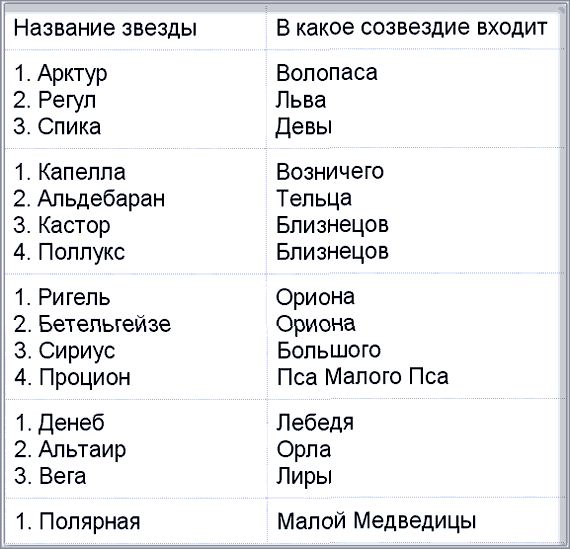Viewport: 570px width, 549px height.
Task: Select the star 'Бетельгейзе'
Action: tap(104, 324)
